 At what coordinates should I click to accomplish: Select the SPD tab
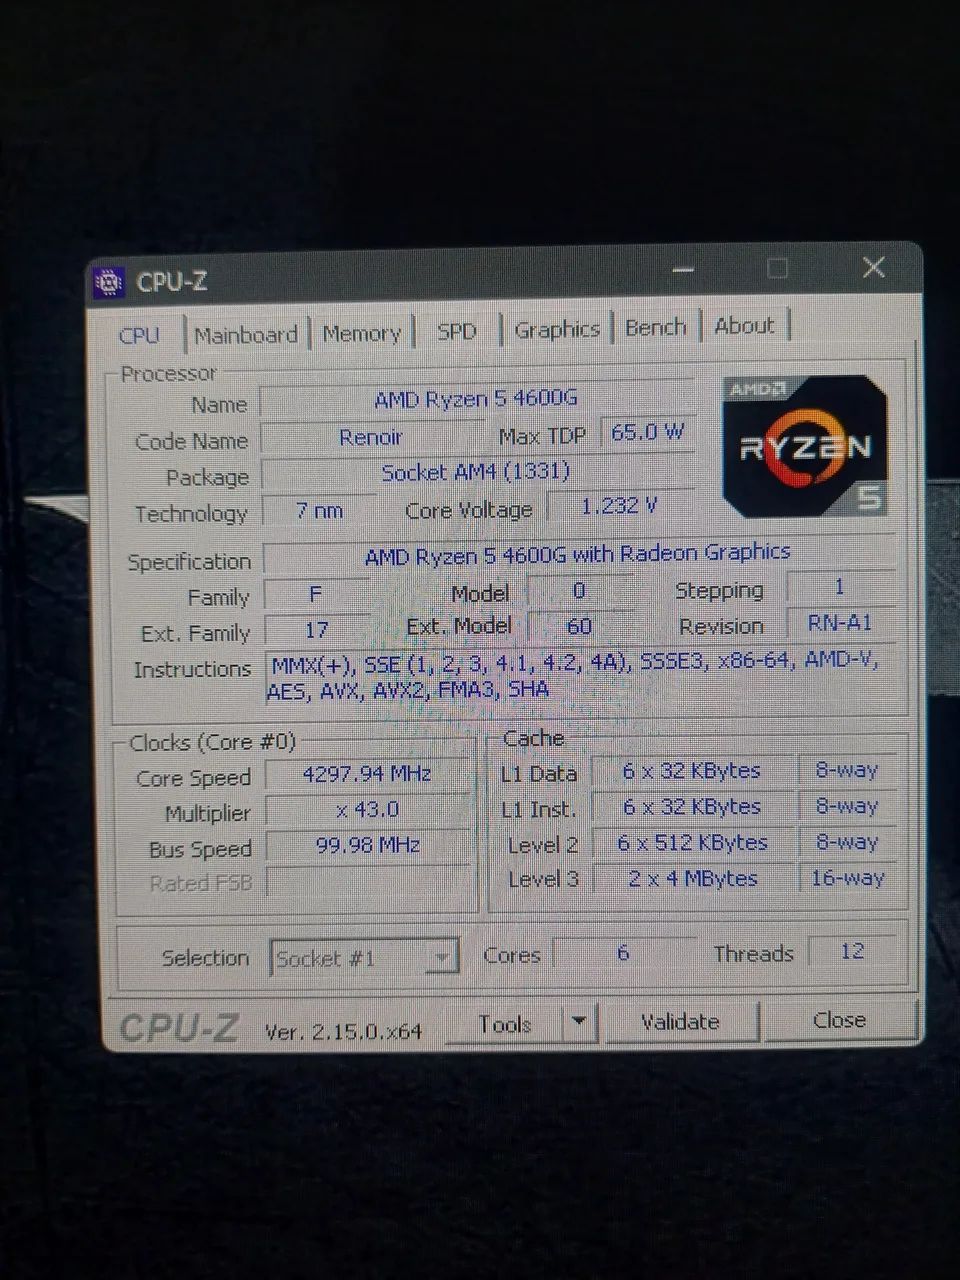[x=456, y=331]
